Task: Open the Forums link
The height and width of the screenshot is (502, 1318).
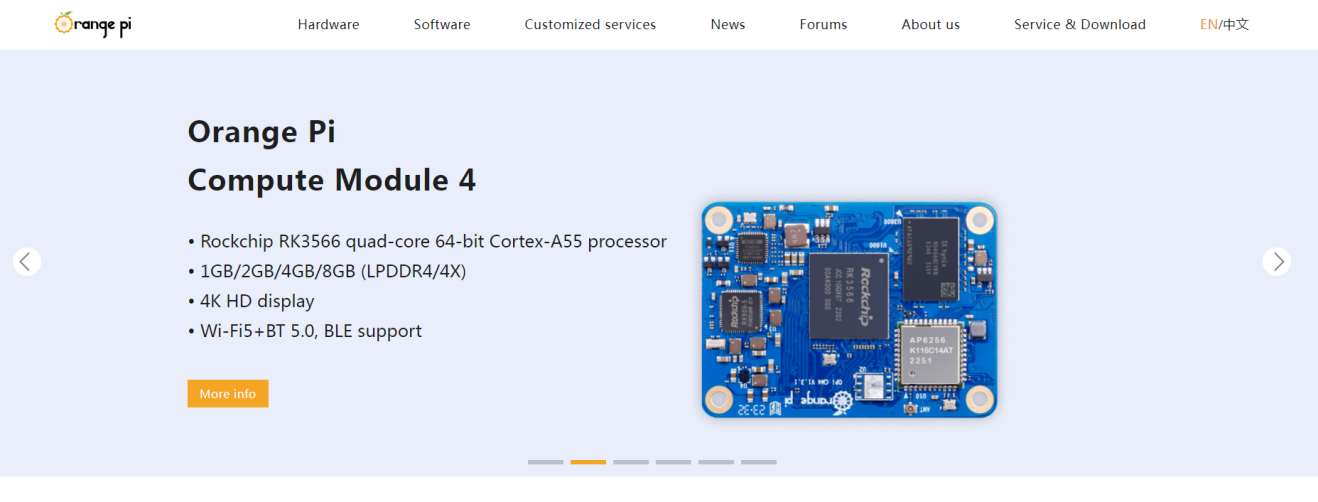Action: [823, 25]
